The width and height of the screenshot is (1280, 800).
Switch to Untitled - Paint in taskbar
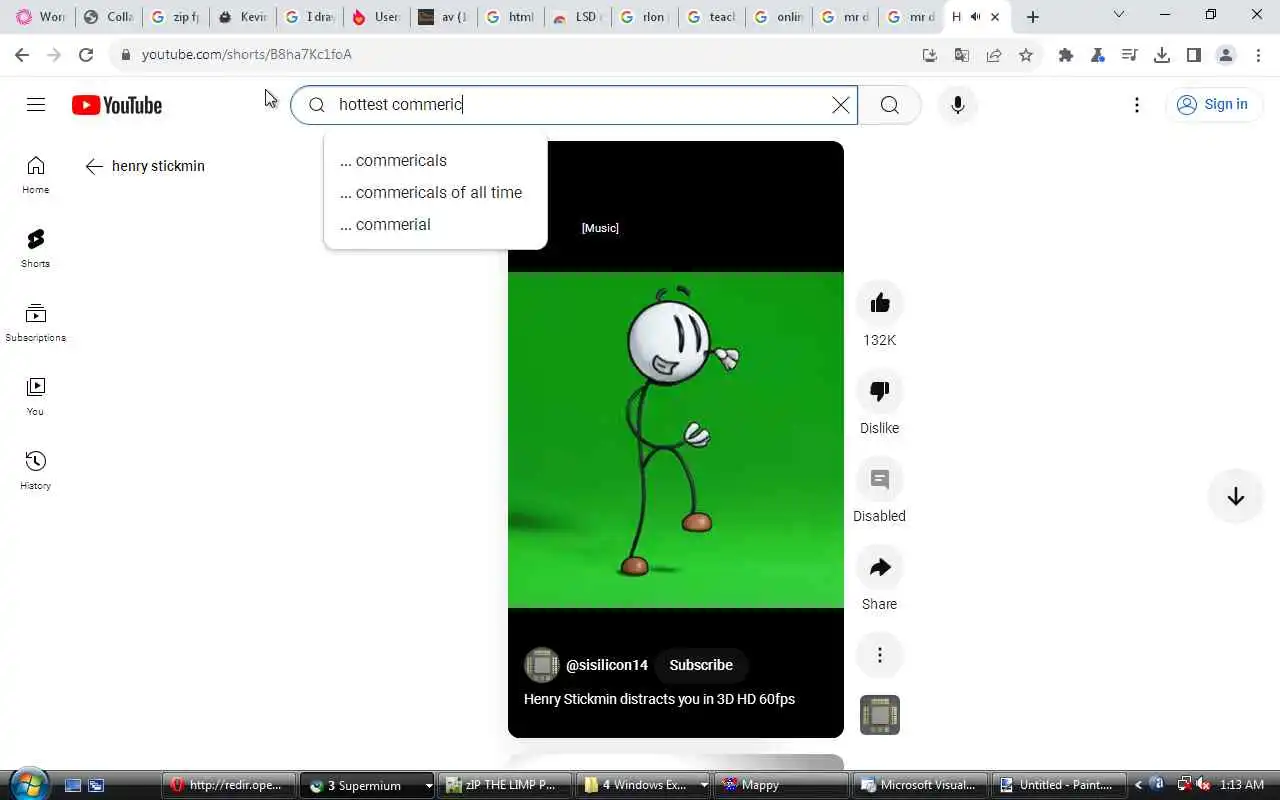(x=1059, y=786)
